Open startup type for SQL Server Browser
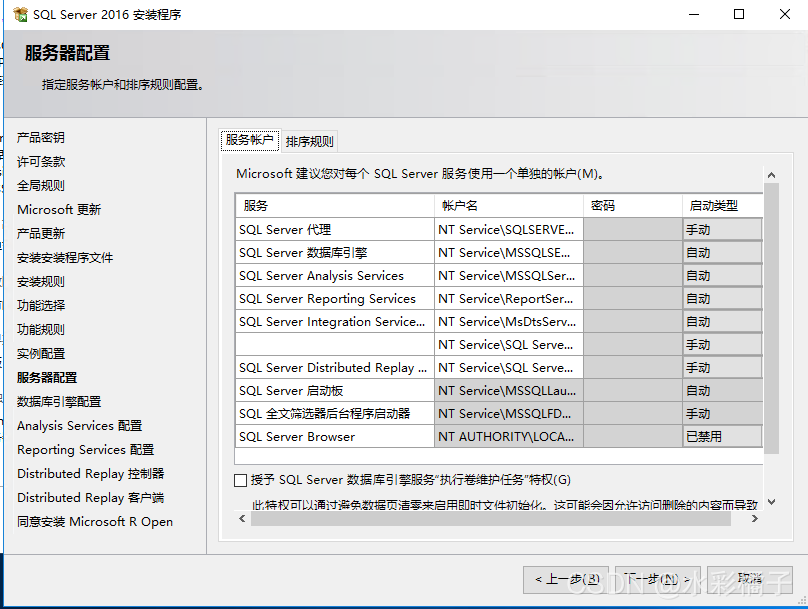This screenshot has height=609, width=808. pos(722,436)
